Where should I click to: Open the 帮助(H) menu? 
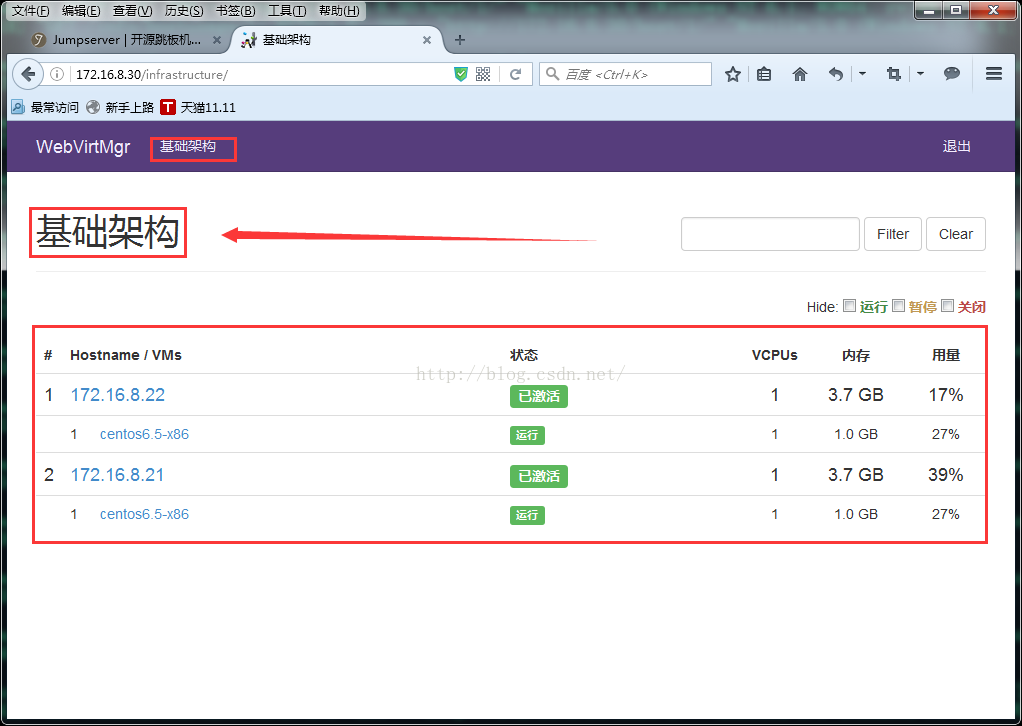pos(339,10)
